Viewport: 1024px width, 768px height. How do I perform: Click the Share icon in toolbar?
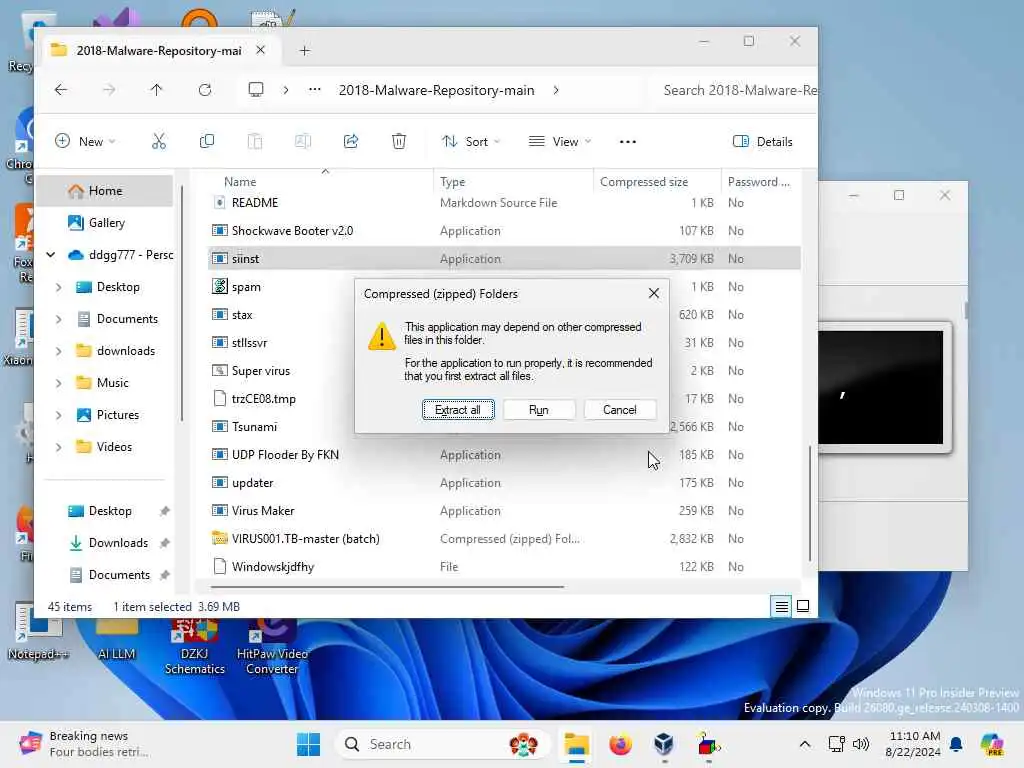(351, 141)
